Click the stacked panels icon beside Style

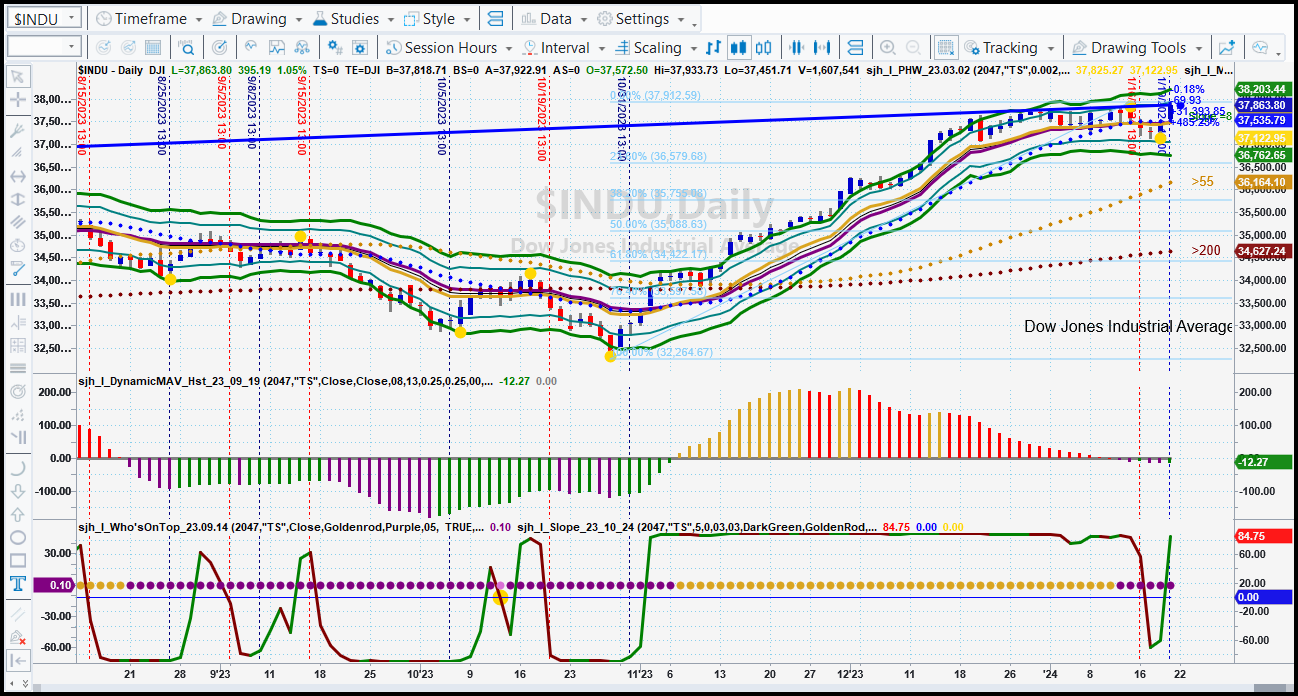click(495, 19)
